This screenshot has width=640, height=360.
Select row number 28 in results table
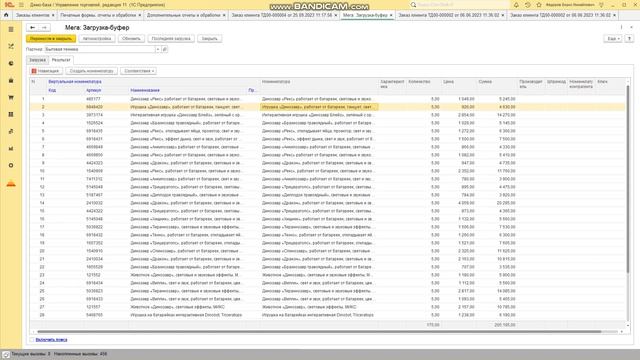pos(327,315)
